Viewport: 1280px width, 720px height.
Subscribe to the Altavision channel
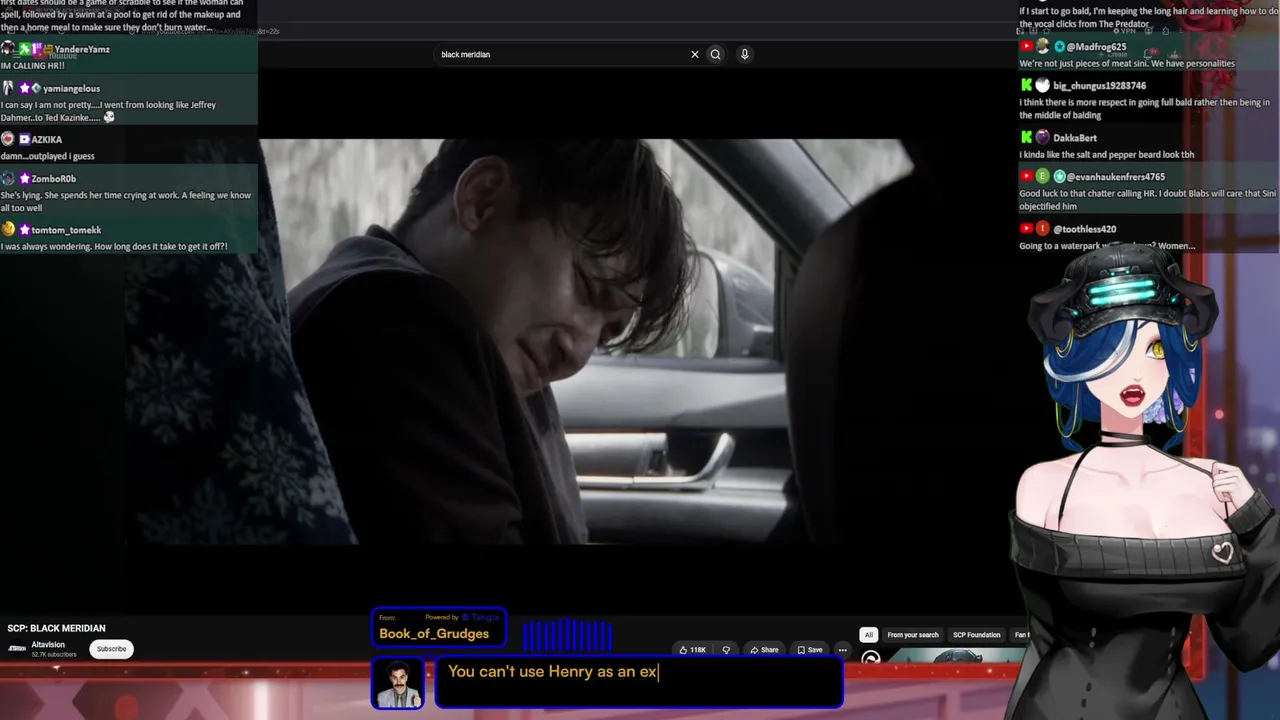[111, 649]
